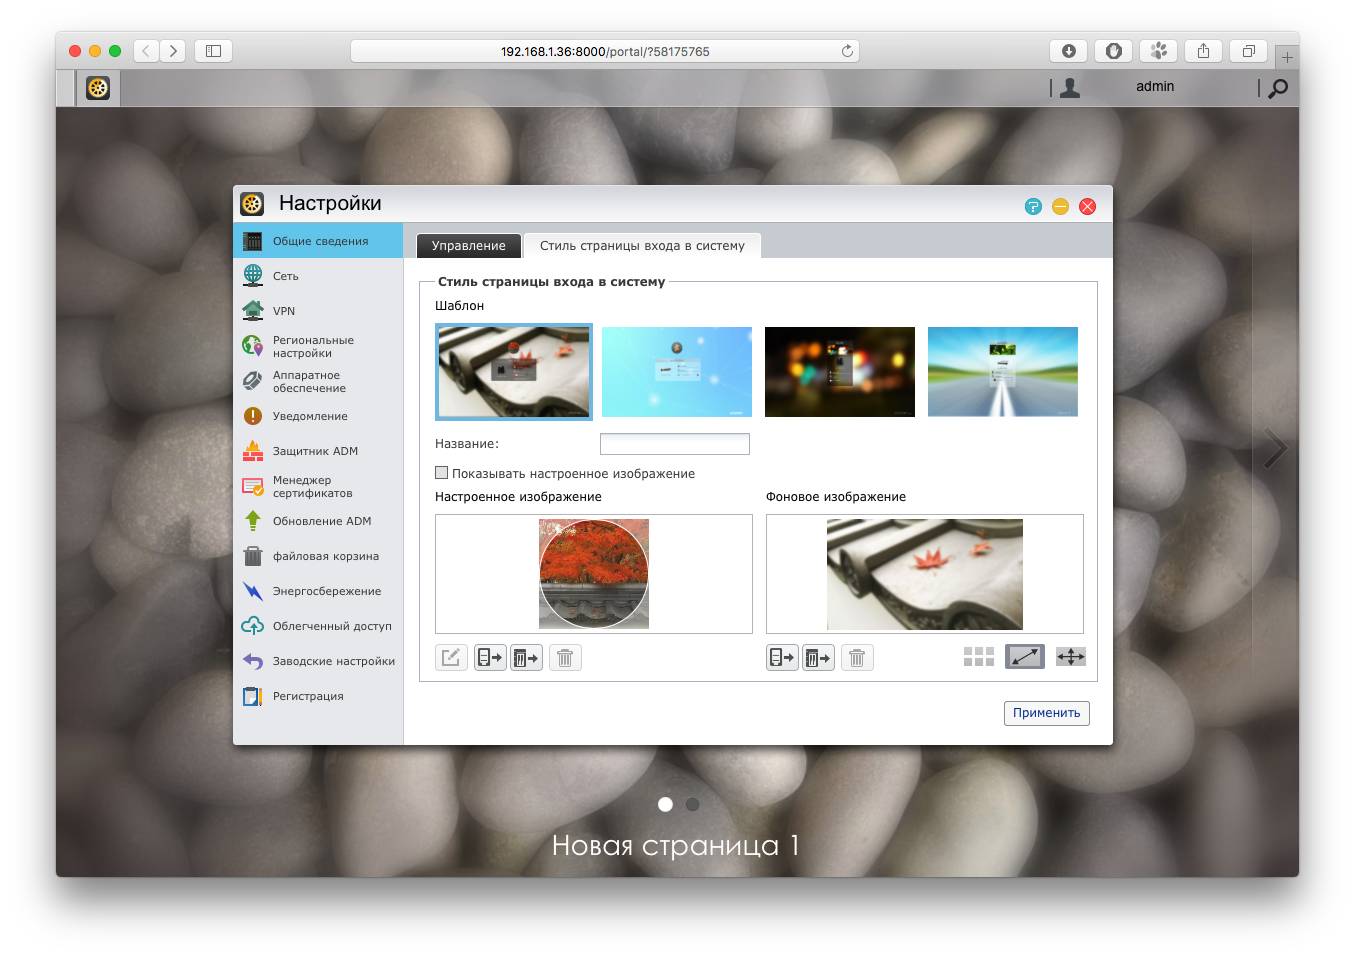This screenshot has height=957, width=1355.
Task: Click Safari back navigation button
Action: 146,51
